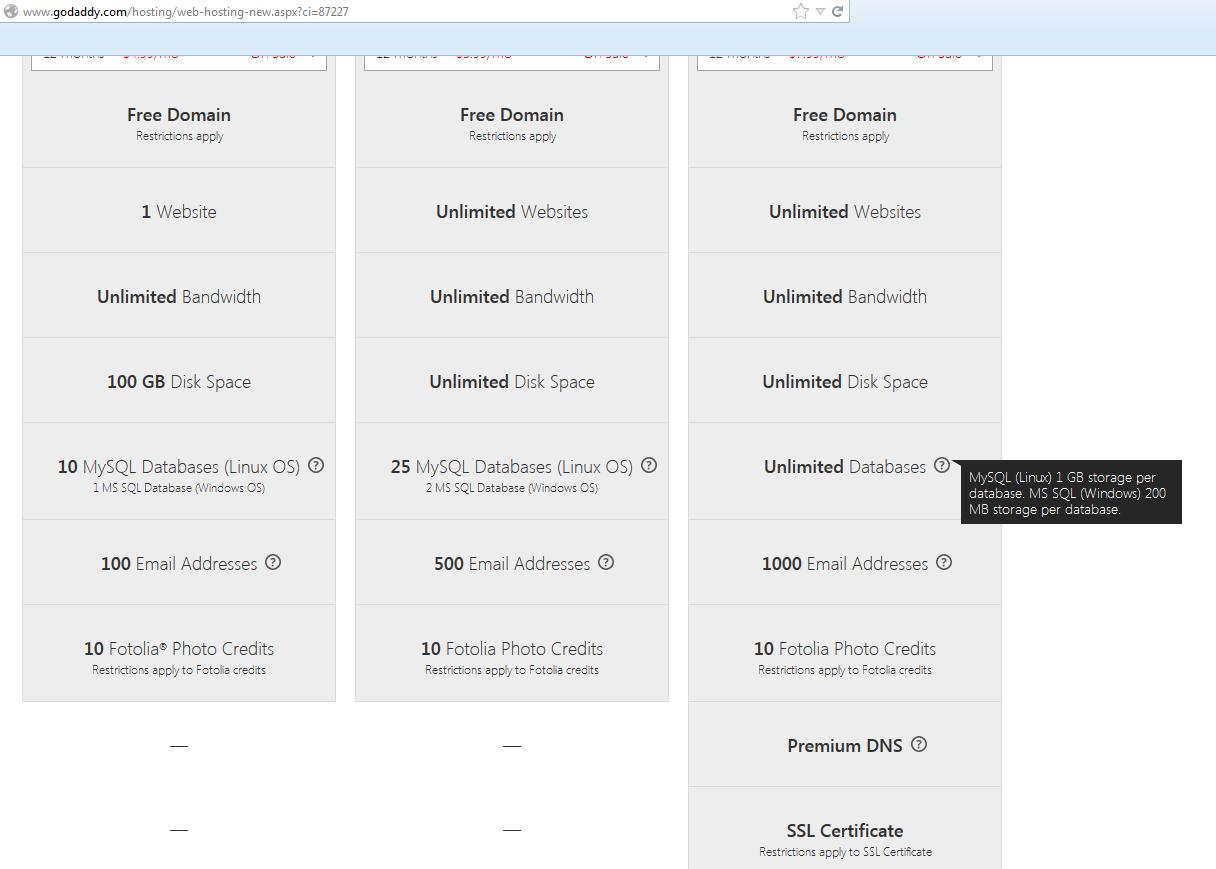
Task: Click the "100 Email Addresses" text
Action: pyautogui.click(x=179, y=564)
